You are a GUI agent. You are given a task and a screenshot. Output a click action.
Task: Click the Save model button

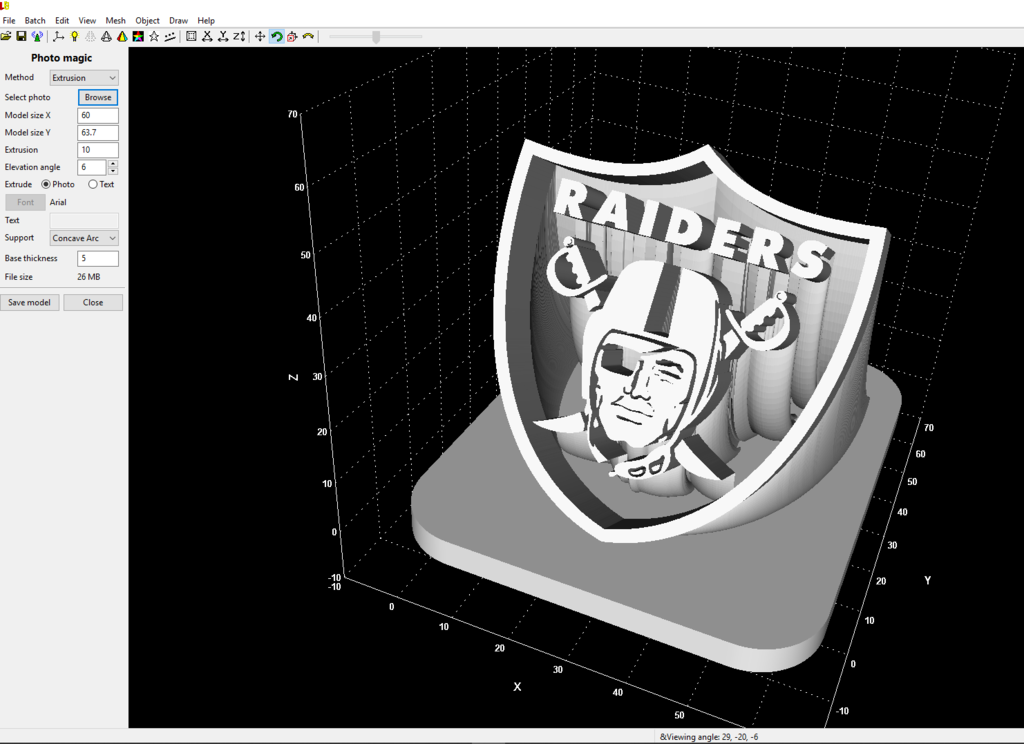(29, 302)
